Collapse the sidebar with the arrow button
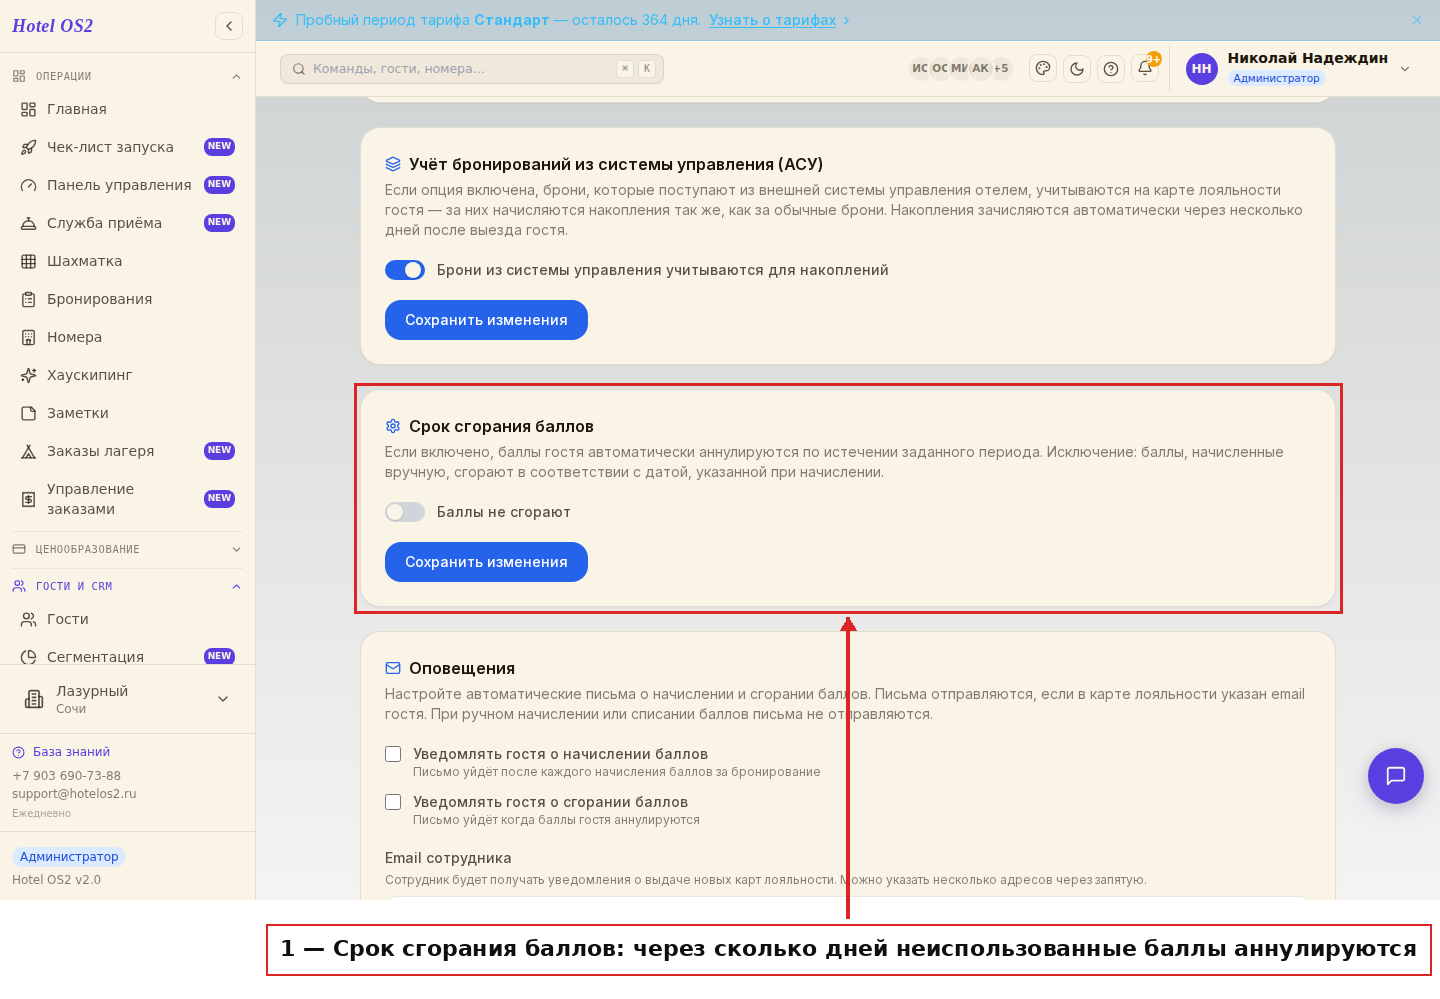Viewport: 1440px width, 999px height. click(229, 26)
